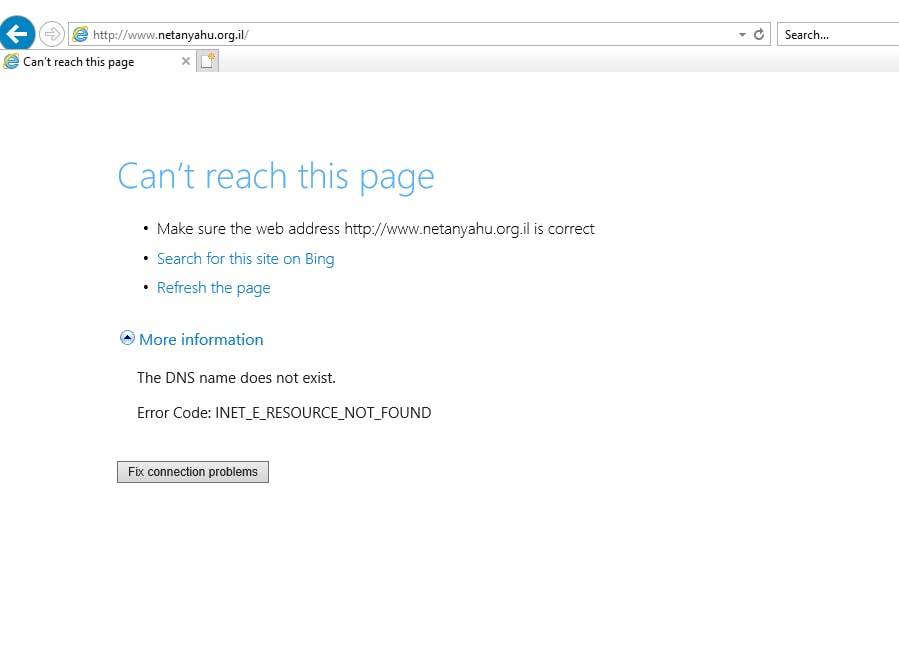
Task: Click the greyed Forward arrow button
Action: point(52,34)
